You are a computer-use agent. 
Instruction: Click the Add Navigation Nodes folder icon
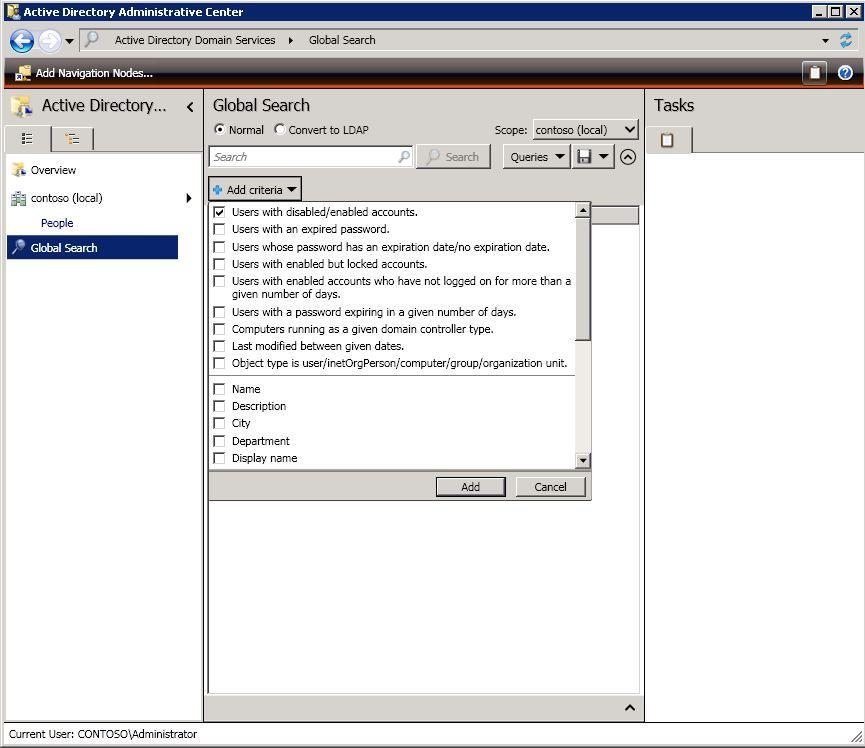(23, 73)
